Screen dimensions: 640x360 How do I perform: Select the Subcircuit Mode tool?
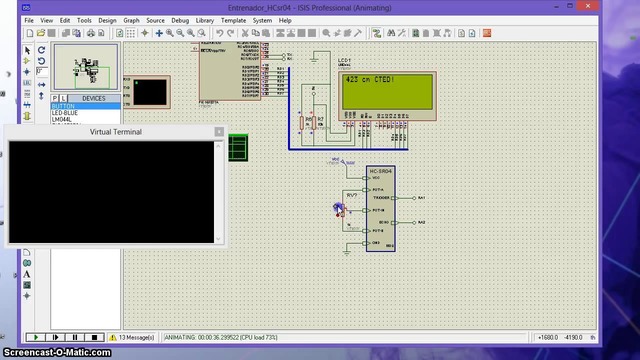point(27,116)
